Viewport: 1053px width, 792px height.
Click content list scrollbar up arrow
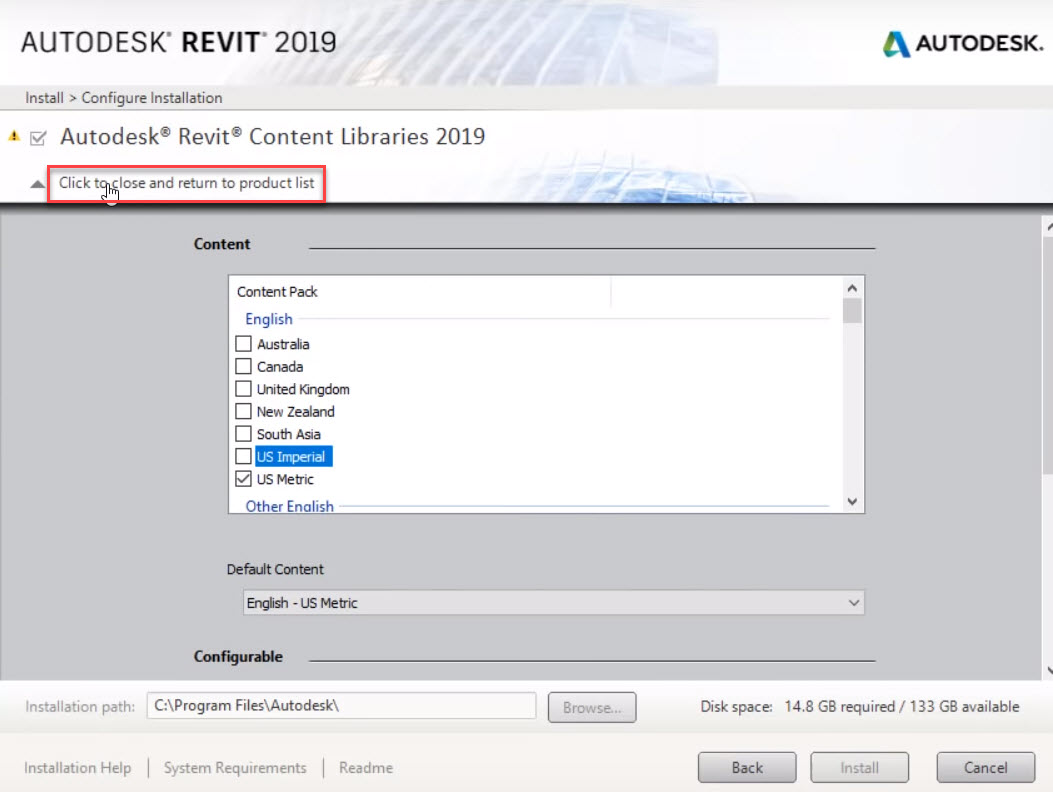click(852, 288)
